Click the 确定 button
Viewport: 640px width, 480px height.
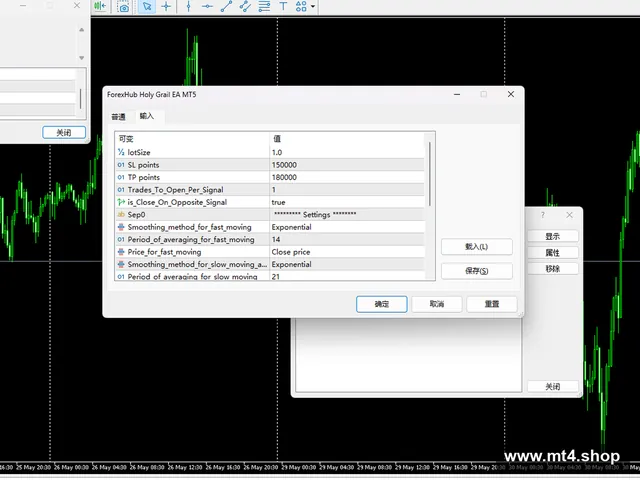[382, 304]
